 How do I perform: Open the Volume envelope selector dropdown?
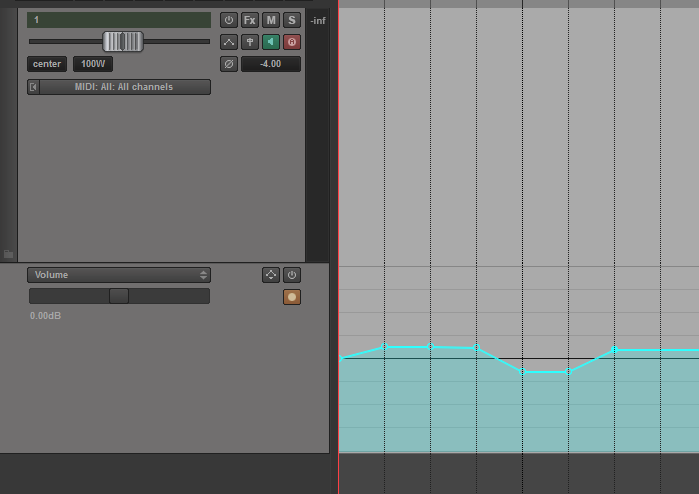119,275
